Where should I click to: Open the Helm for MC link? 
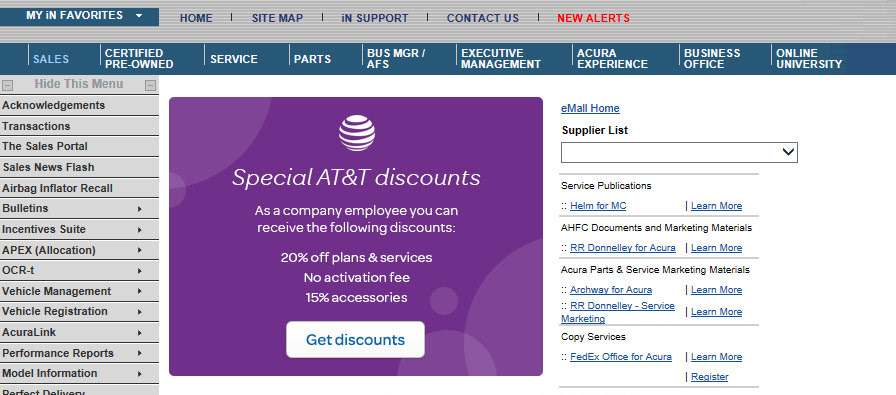[x=598, y=206]
